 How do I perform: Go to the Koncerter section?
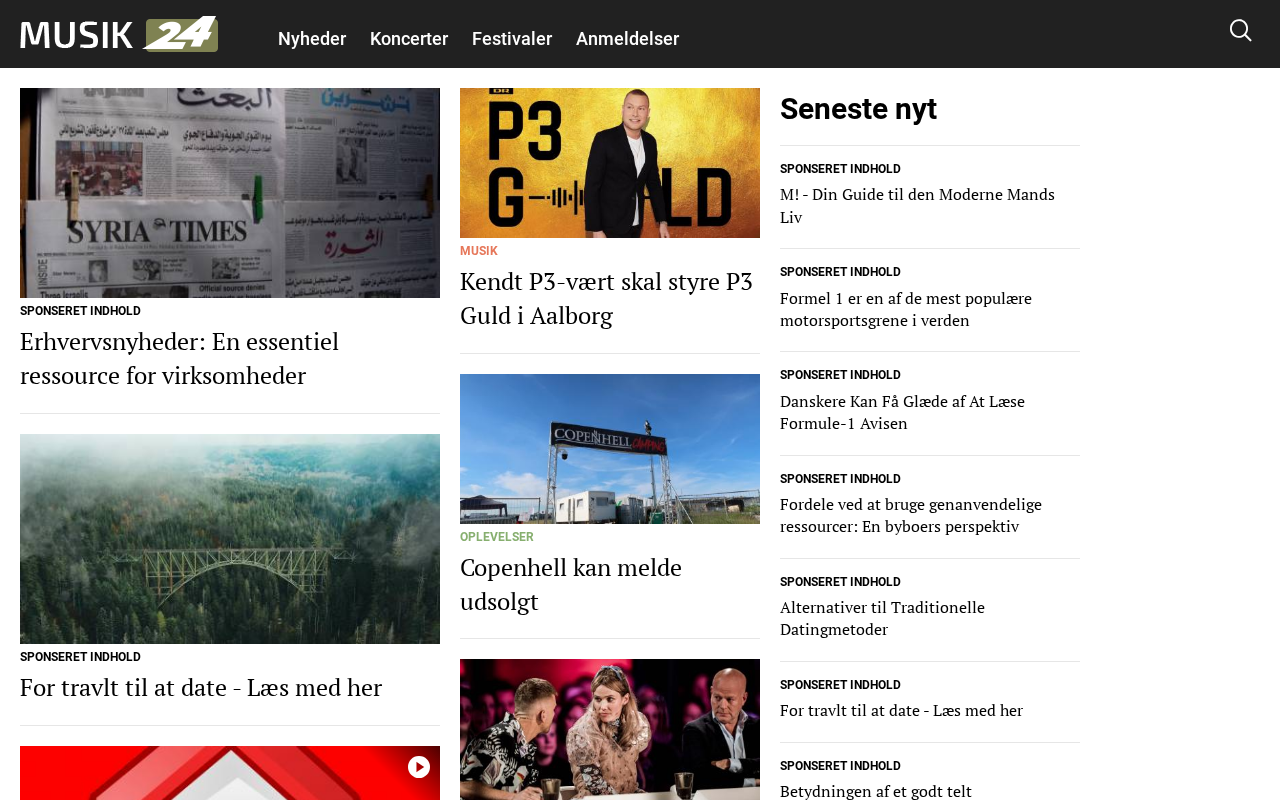tap(409, 39)
